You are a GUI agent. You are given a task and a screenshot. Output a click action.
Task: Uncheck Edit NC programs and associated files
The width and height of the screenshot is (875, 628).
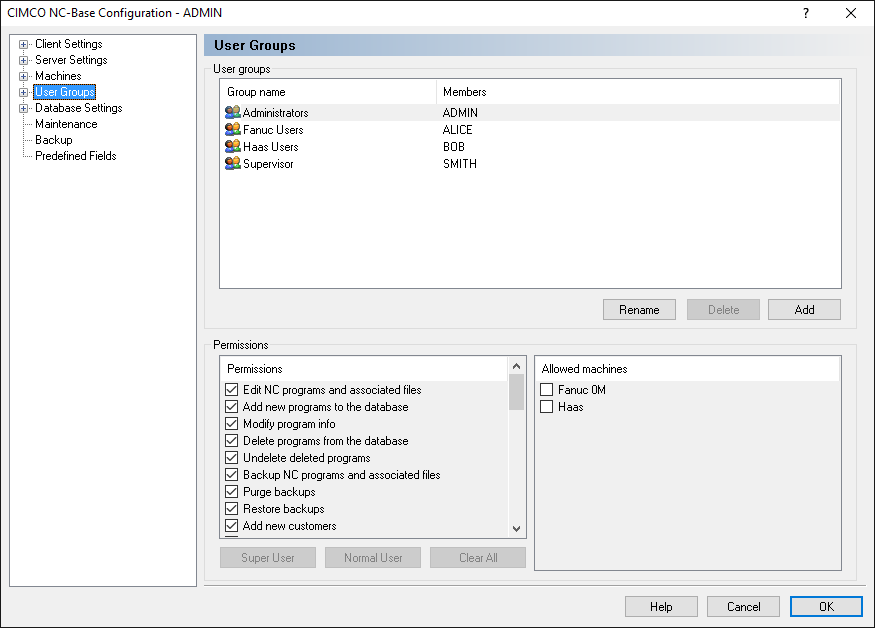click(232, 390)
